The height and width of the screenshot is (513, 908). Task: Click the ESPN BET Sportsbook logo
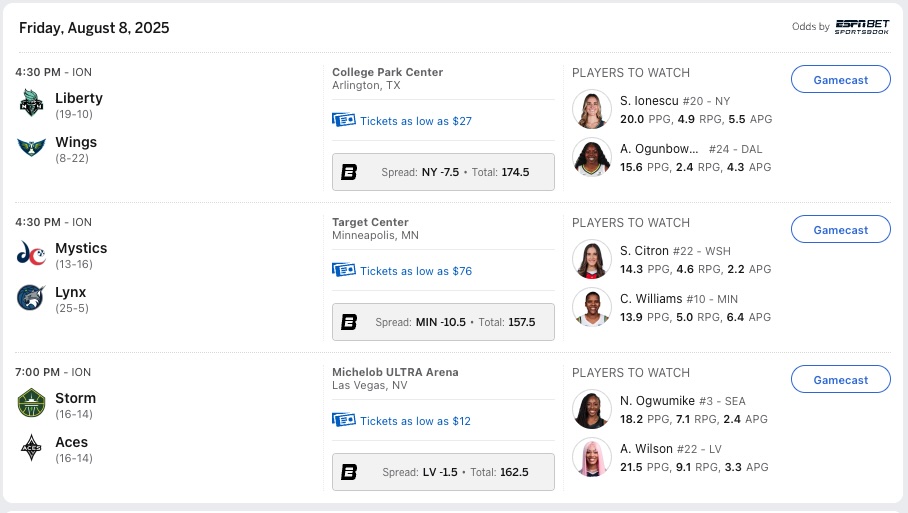point(862,27)
